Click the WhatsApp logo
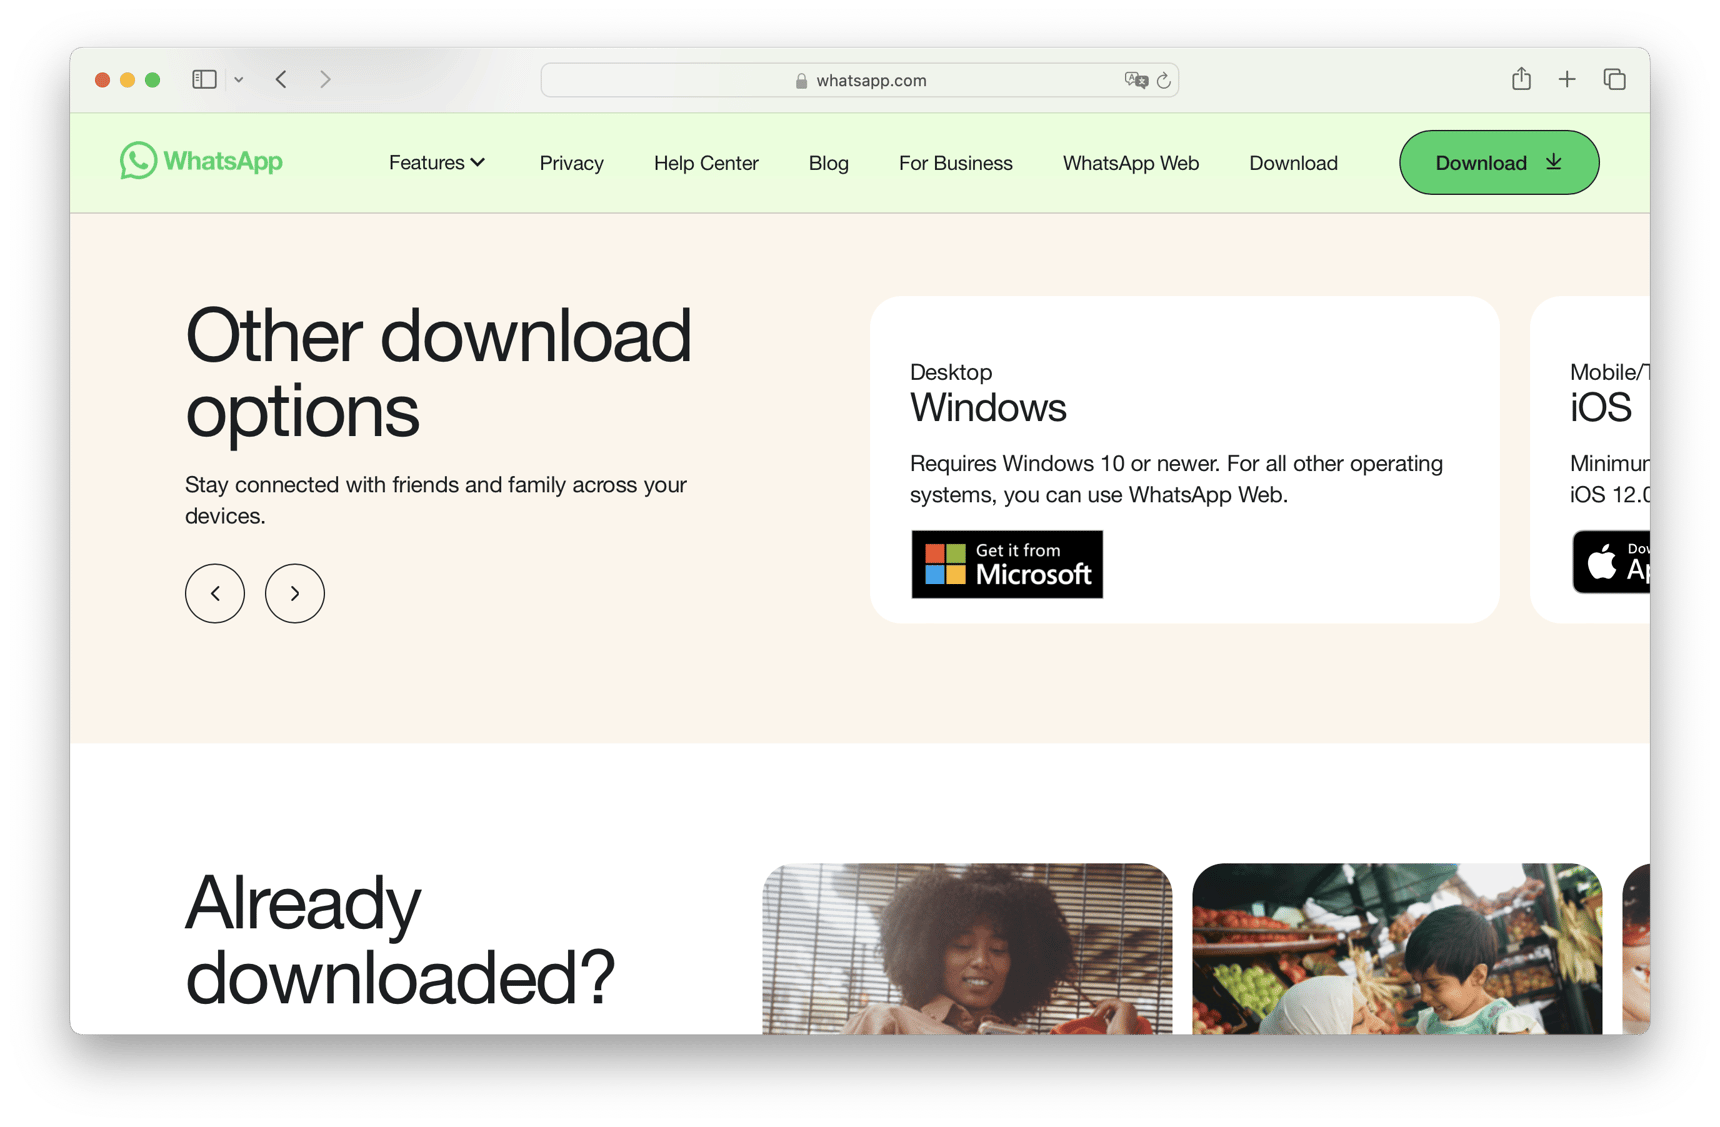Screen dimensions: 1720x1127 point(200,161)
